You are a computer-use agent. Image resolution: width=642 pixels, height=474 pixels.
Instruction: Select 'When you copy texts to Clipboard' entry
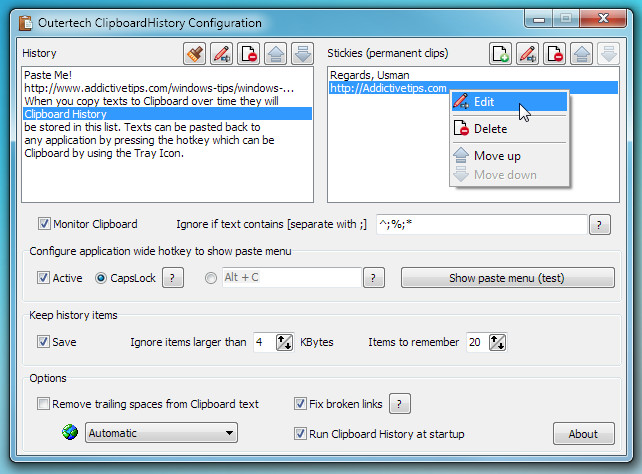(x=167, y=101)
